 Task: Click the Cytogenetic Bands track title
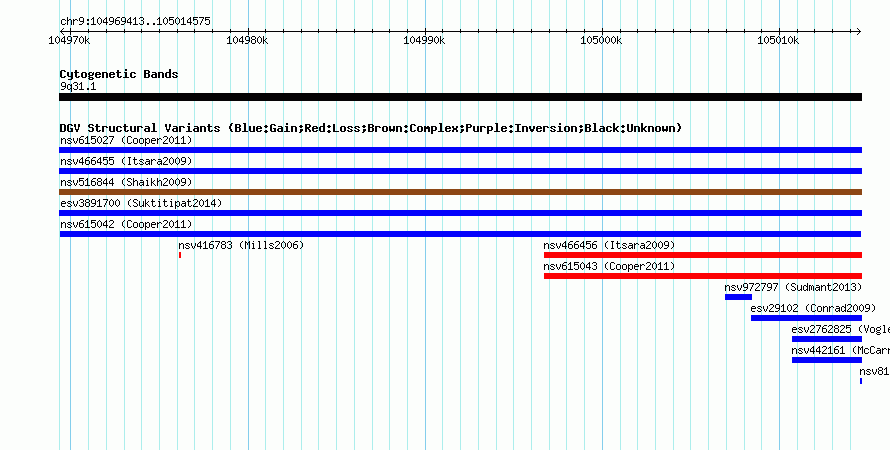119,74
